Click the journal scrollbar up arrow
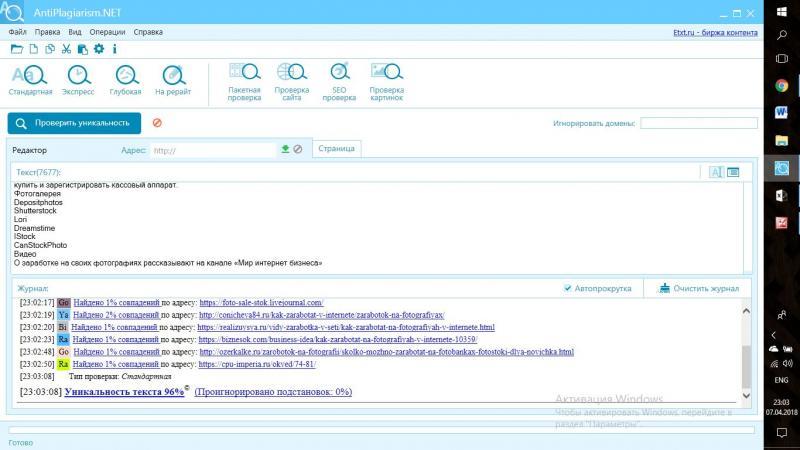Screen dimensions: 800x450 (x=746, y=311)
